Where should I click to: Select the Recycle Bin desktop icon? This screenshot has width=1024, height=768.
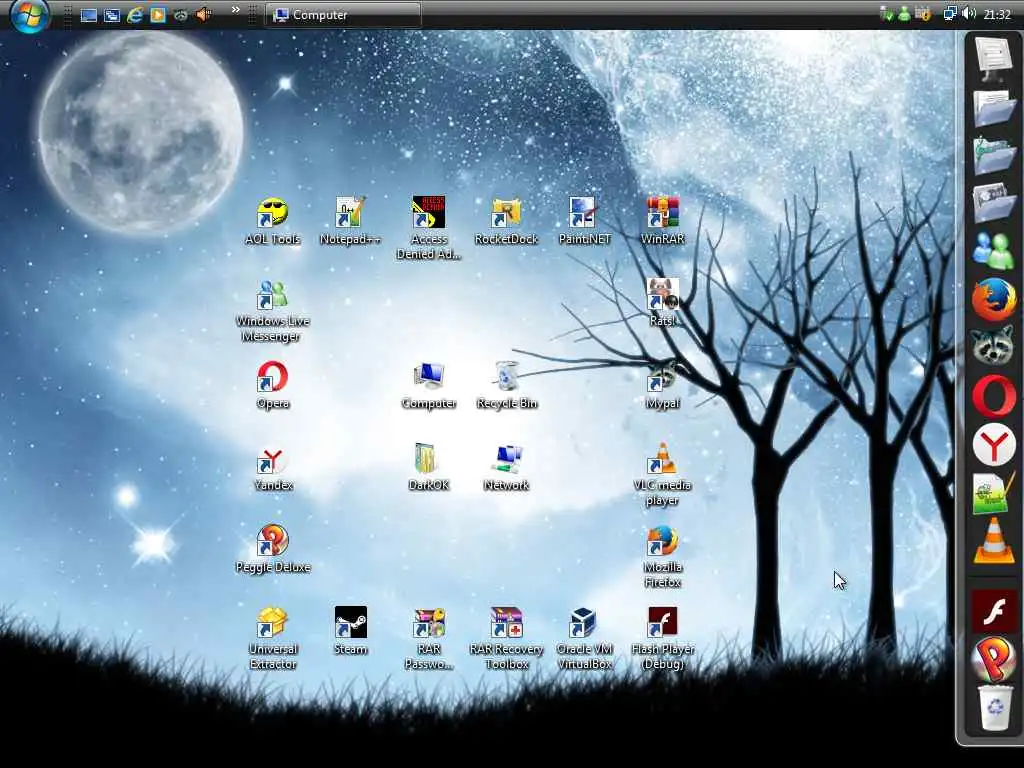tap(507, 385)
